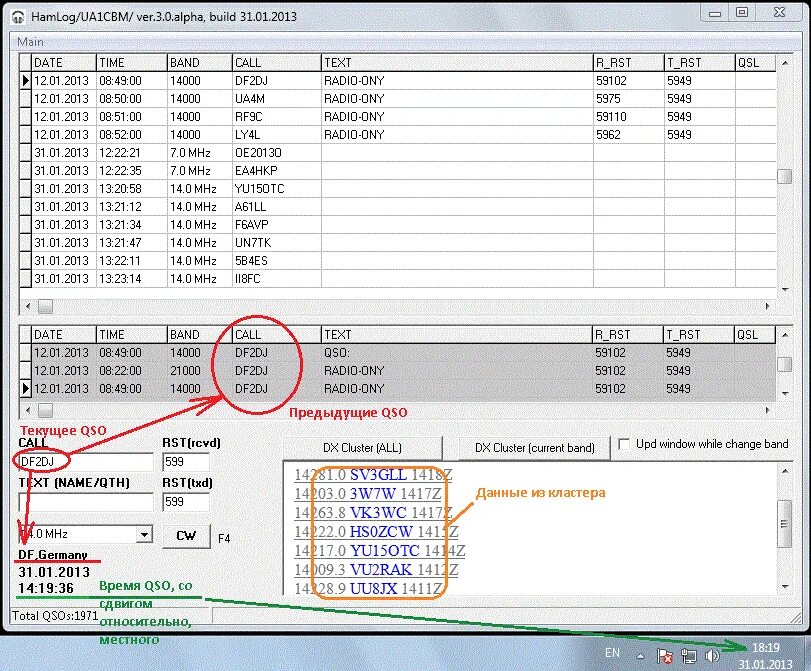Select 5B4ES call row

click(x=251, y=261)
